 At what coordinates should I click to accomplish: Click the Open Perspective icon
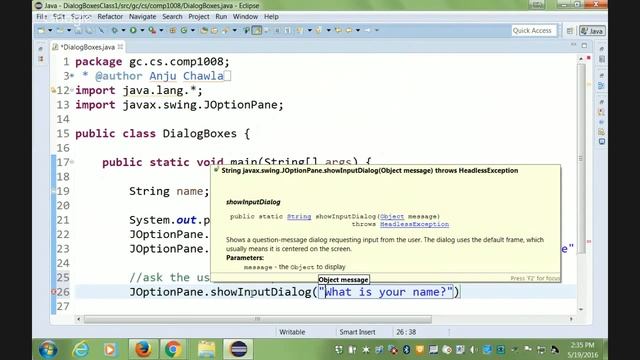(x=570, y=31)
